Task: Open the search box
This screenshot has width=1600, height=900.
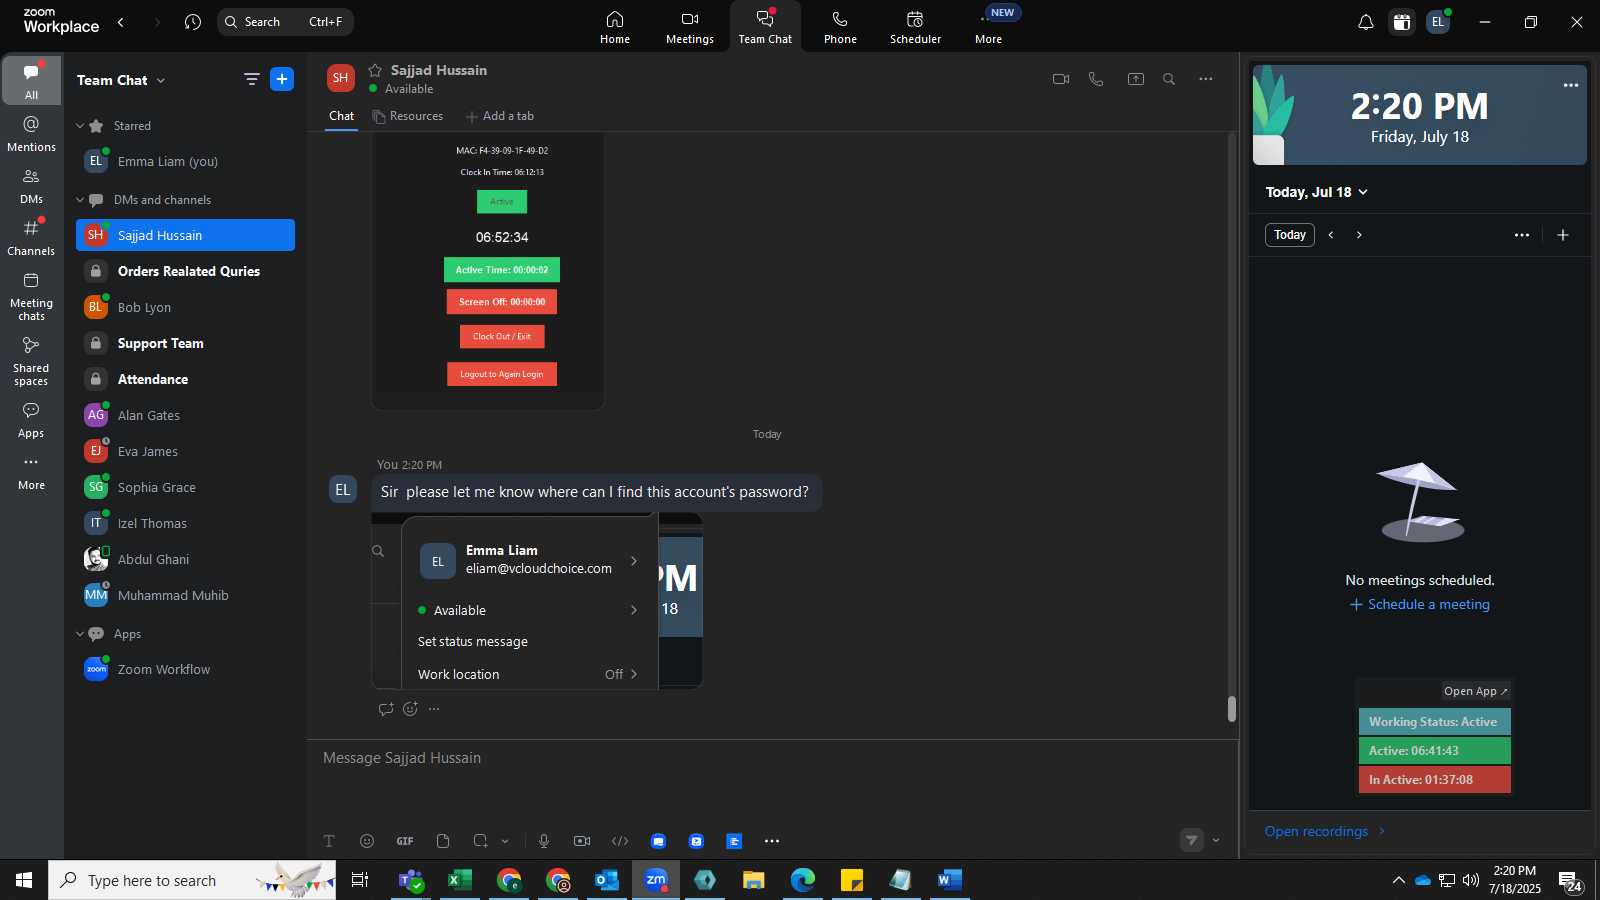Action: pyautogui.click(x=285, y=22)
